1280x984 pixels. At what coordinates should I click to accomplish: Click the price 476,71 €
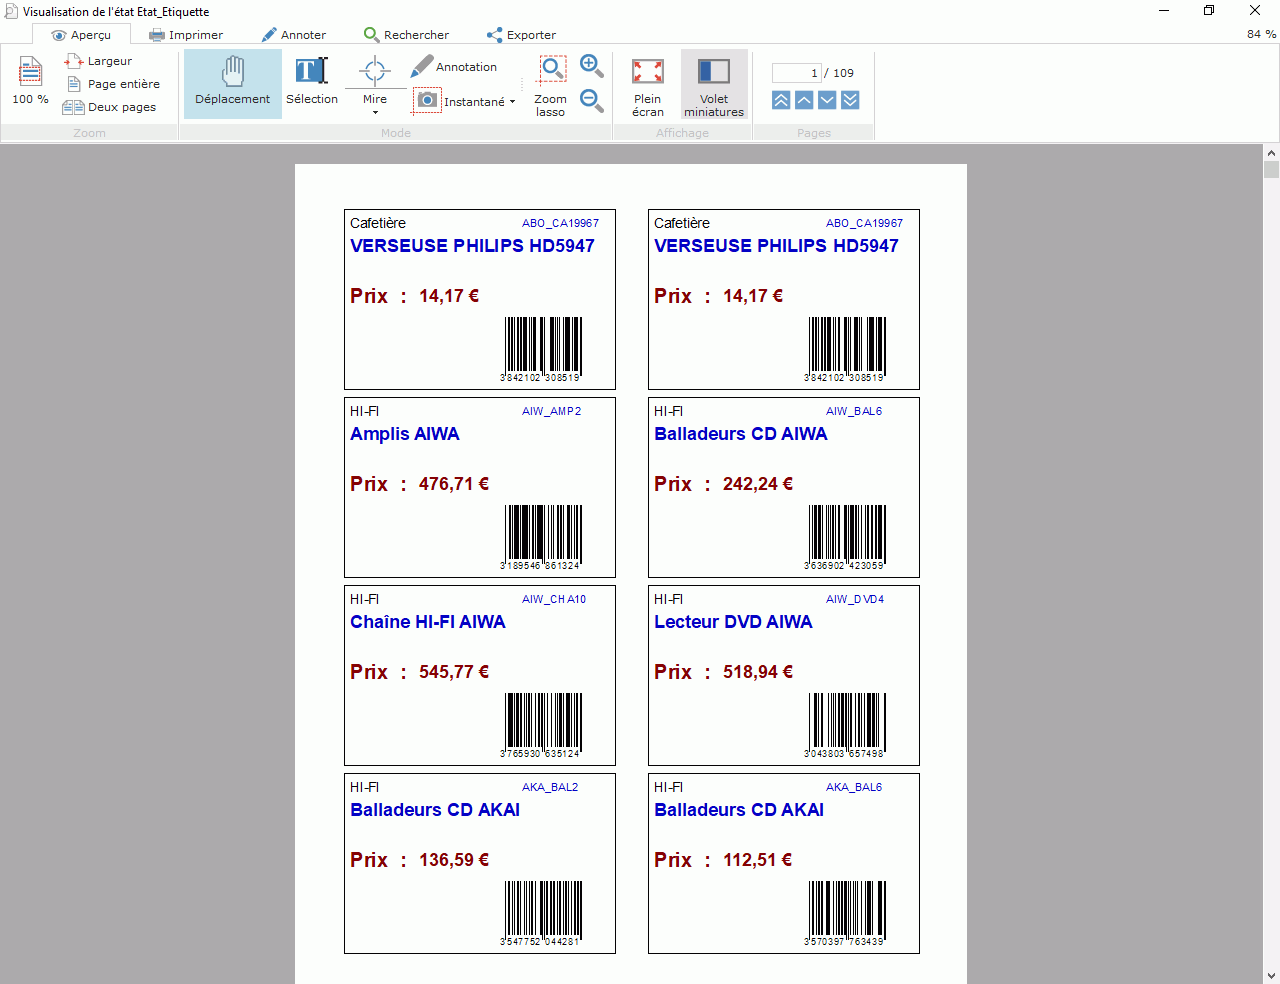click(454, 484)
